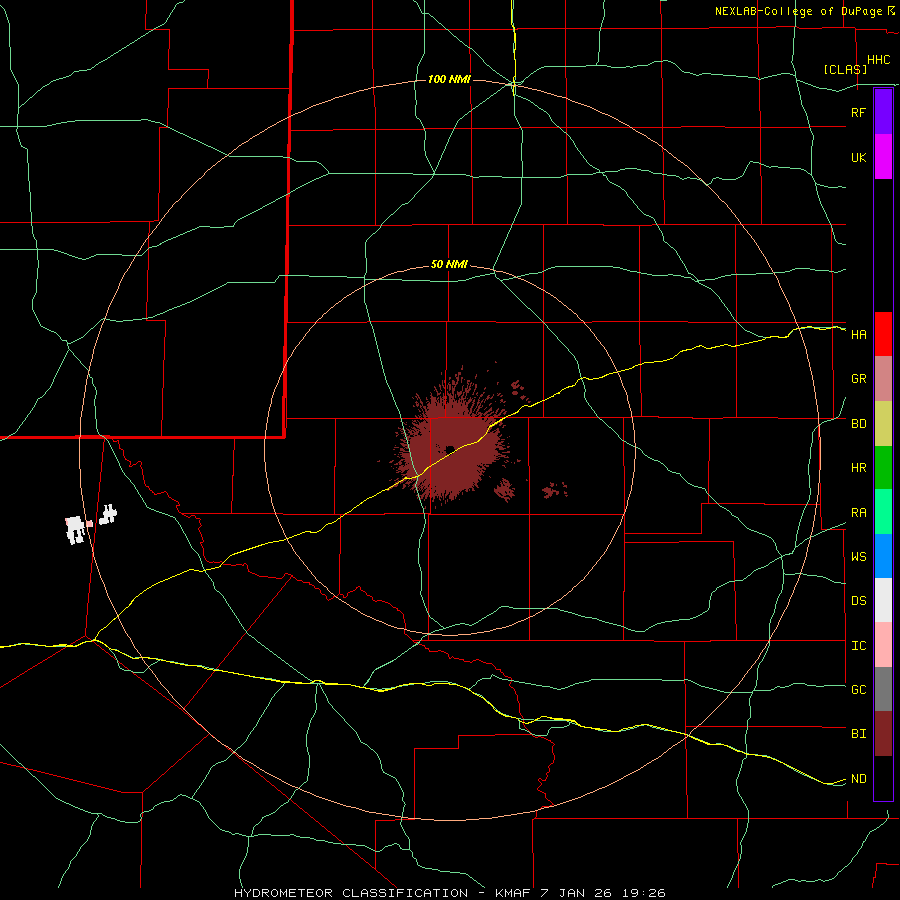Image resolution: width=900 pixels, height=900 pixels.
Task: Click the WS legend label
Action: pyautogui.click(x=858, y=557)
